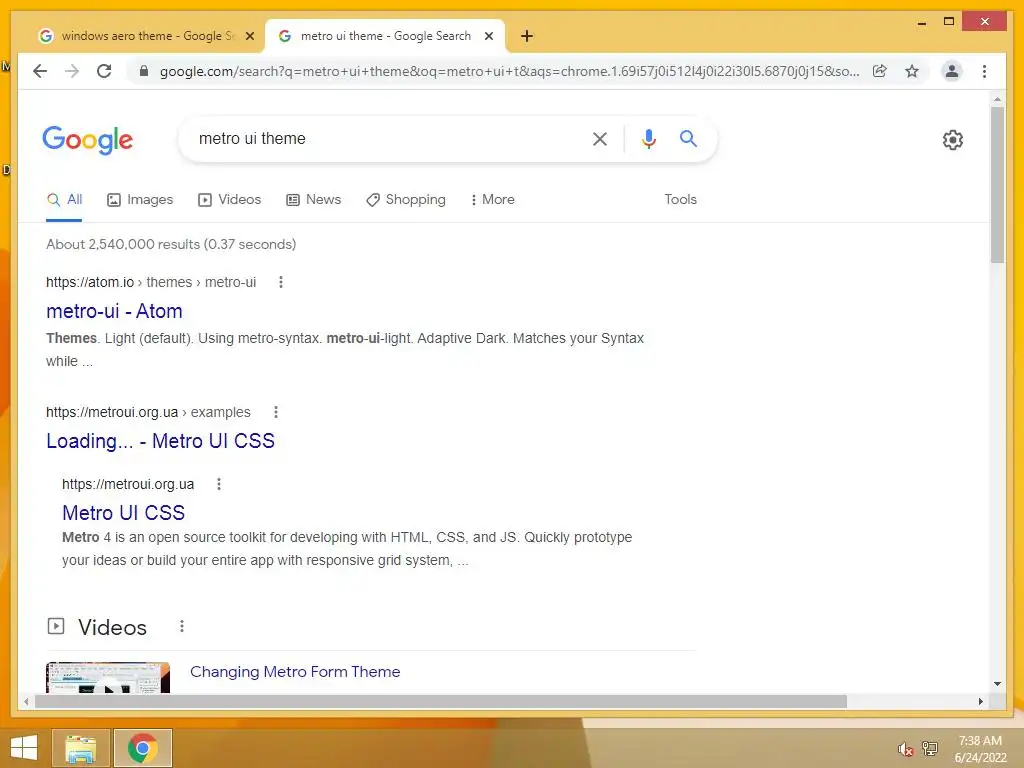Click the 'Changing Metro Form Theme' video thumbnail

click(108, 677)
